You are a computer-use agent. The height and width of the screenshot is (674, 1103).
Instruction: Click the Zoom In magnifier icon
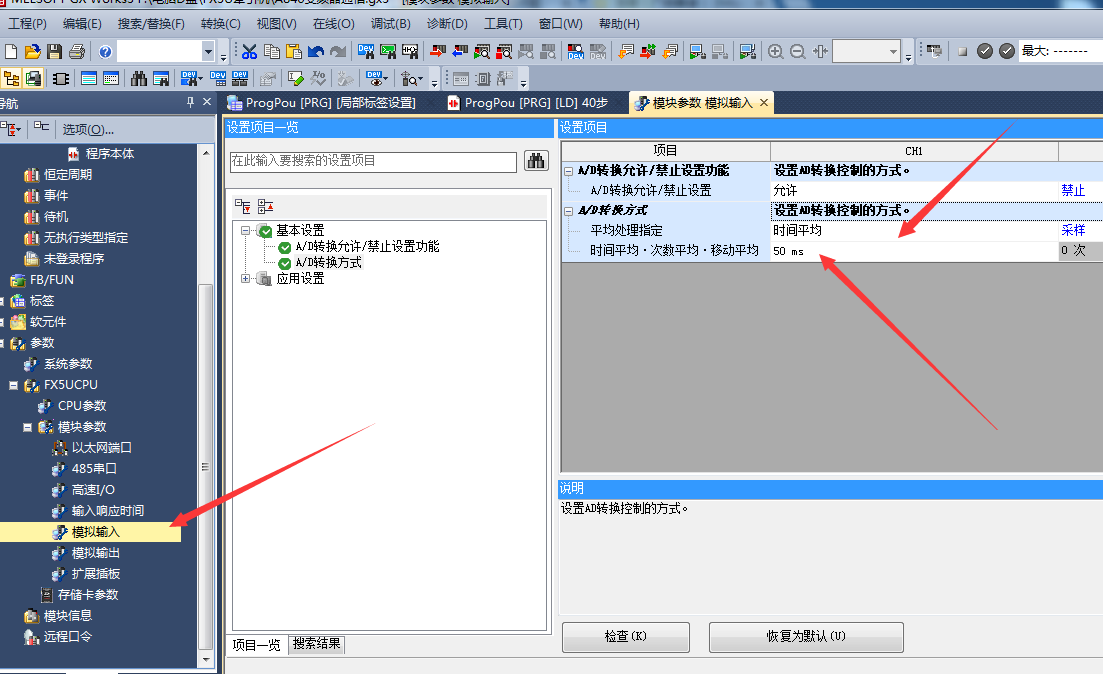tap(775, 51)
